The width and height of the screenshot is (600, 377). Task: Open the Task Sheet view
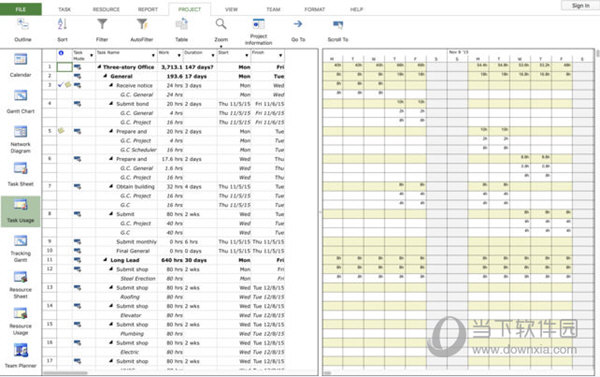click(21, 174)
